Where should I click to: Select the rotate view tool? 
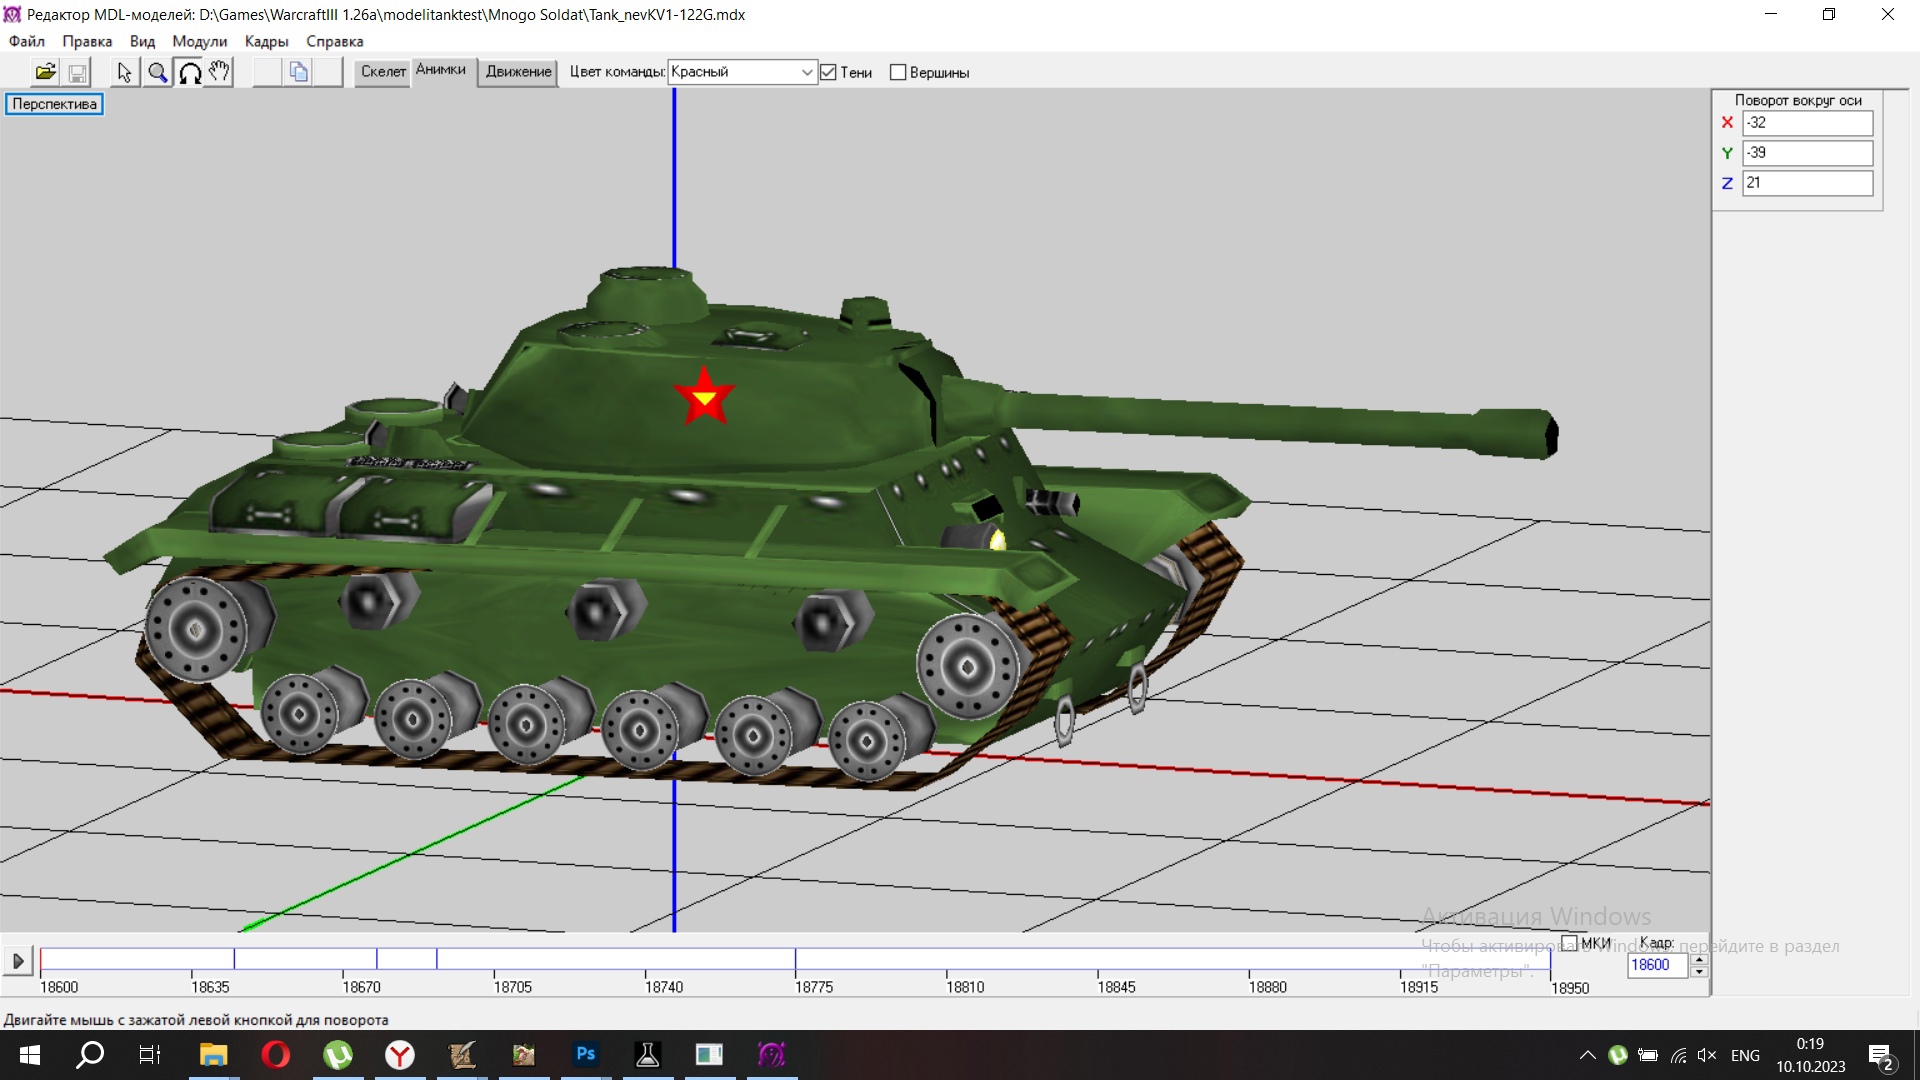[x=189, y=72]
